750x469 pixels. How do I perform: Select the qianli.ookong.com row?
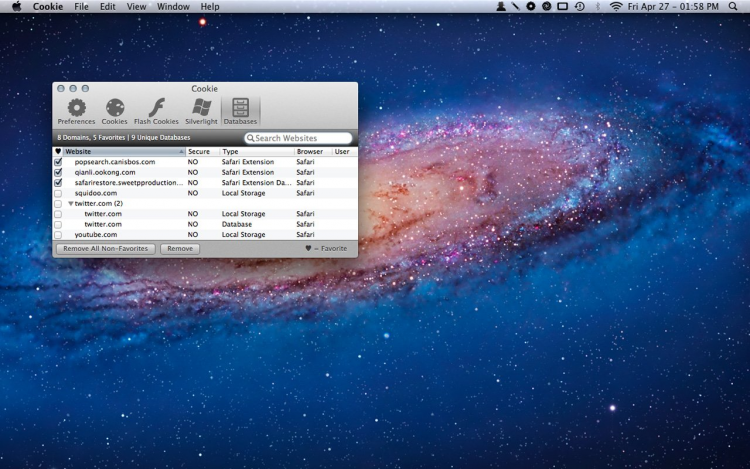pyautogui.click(x=105, y=172)
